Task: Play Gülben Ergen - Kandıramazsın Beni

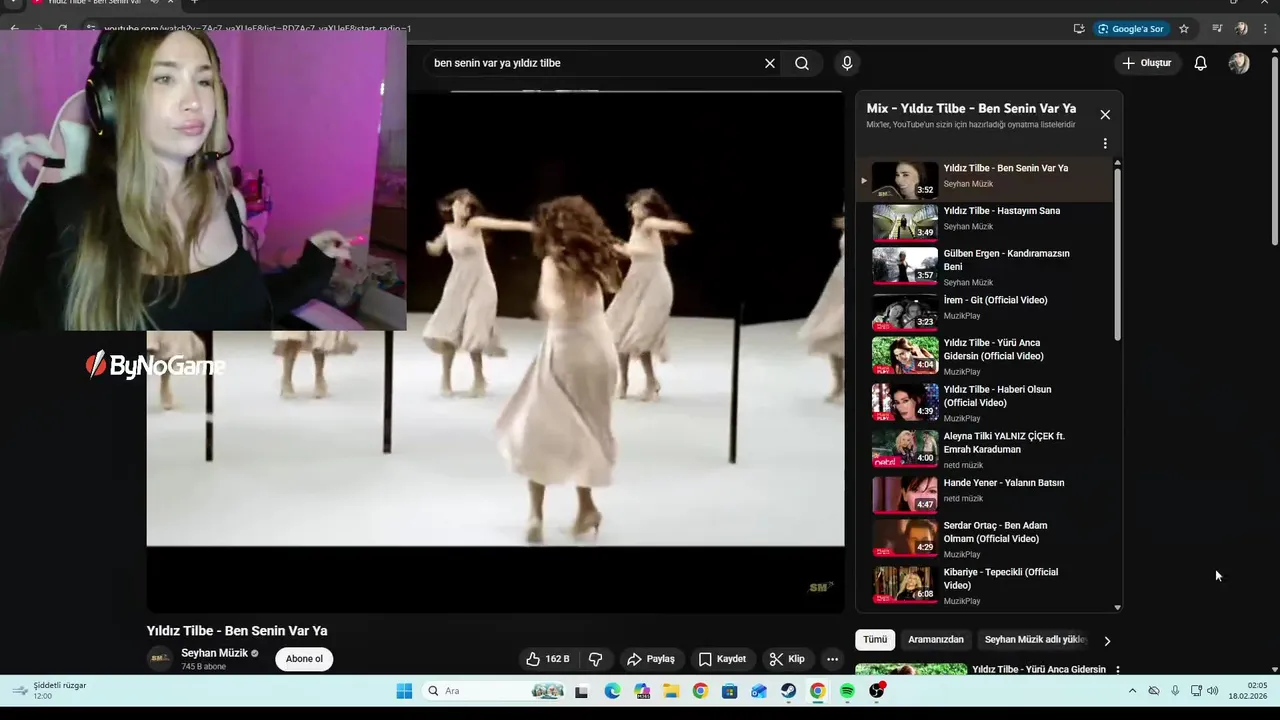Action: [x=985, y=267]
